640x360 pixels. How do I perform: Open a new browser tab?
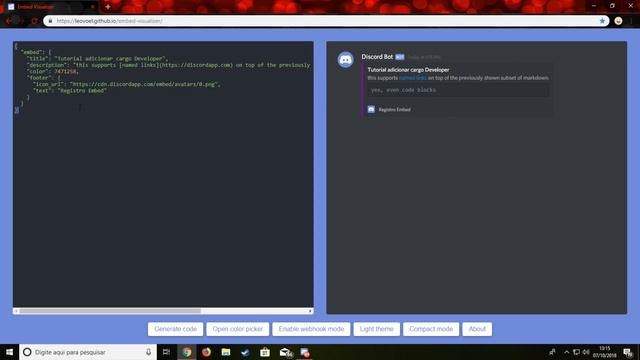108,7
